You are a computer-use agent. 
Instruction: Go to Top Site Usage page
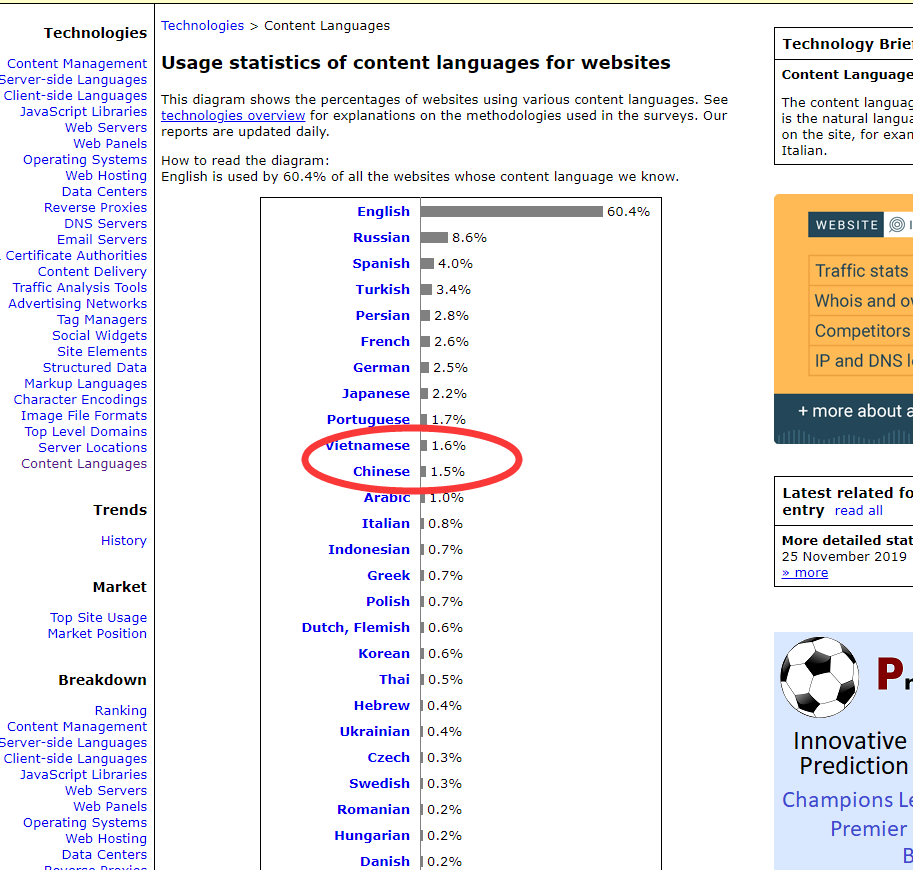(98, 618)
